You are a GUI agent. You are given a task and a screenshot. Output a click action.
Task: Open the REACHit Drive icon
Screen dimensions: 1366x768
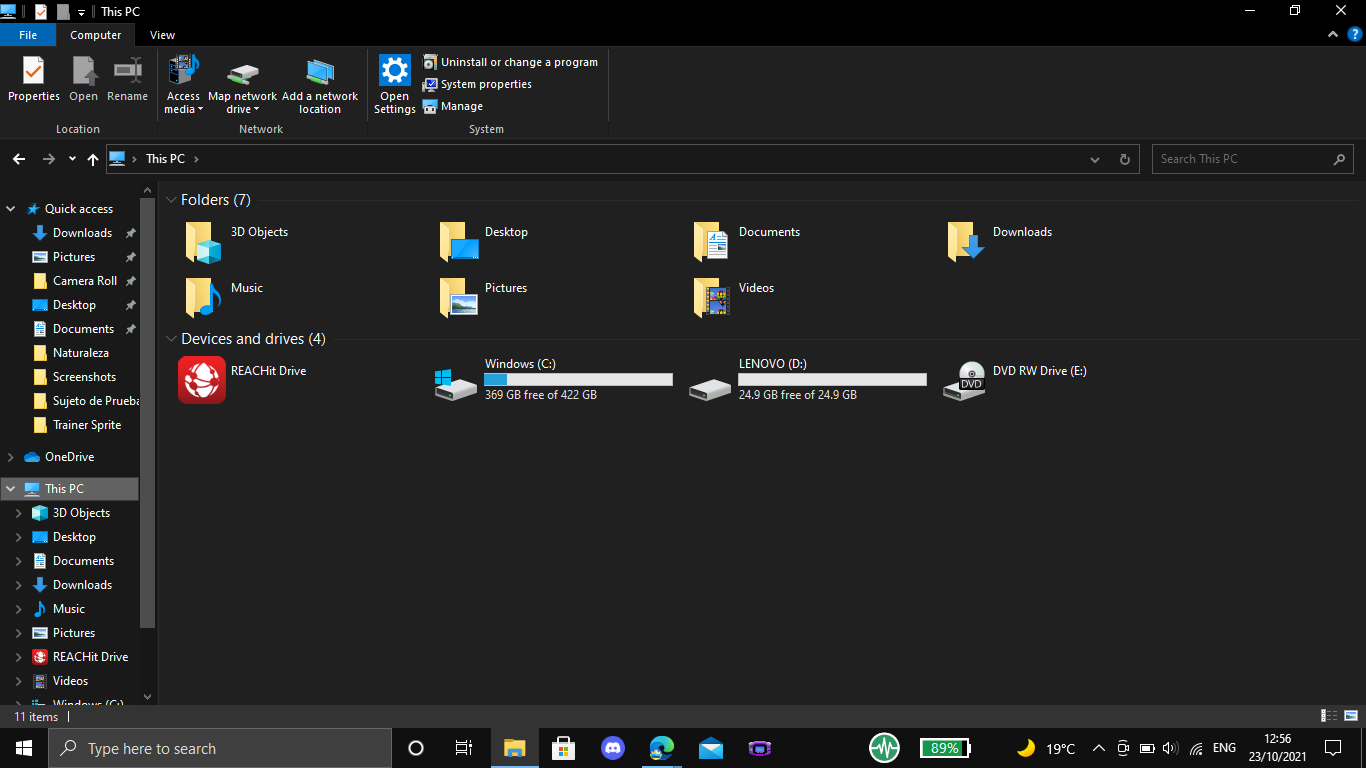click(202, 380)
